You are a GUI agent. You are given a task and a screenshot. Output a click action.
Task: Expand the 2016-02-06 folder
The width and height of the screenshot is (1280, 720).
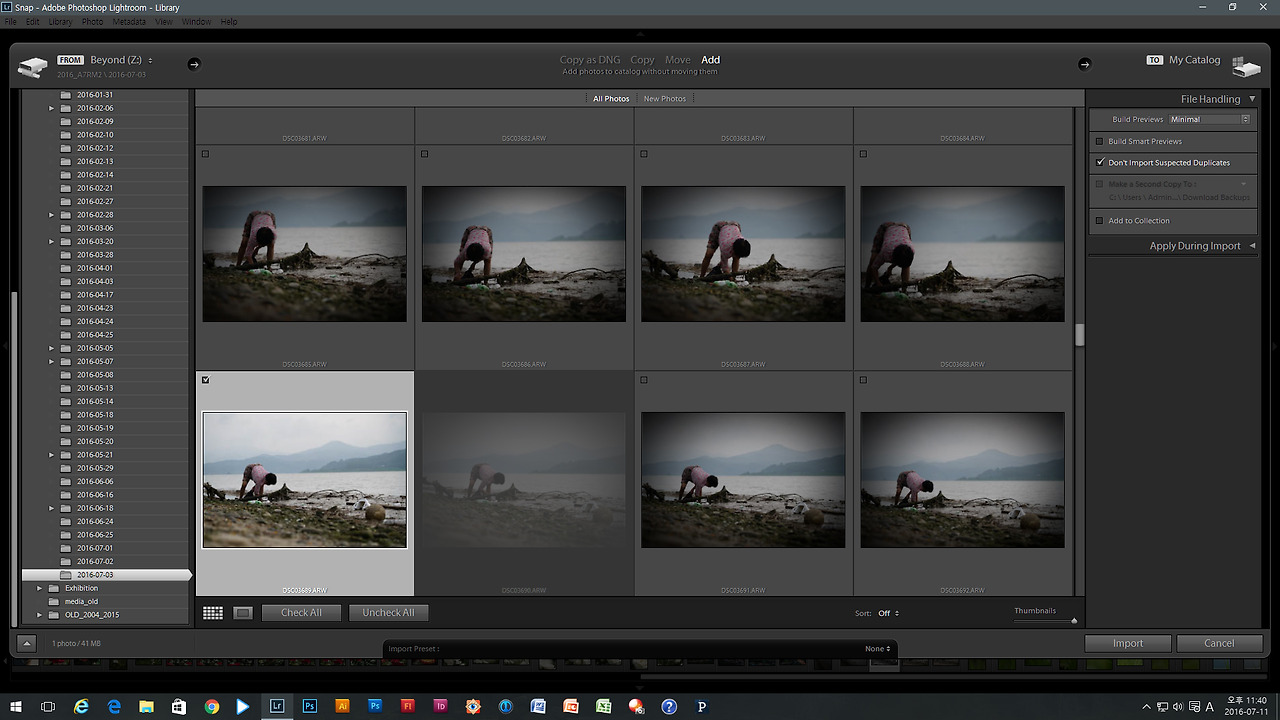click(51, 108)
